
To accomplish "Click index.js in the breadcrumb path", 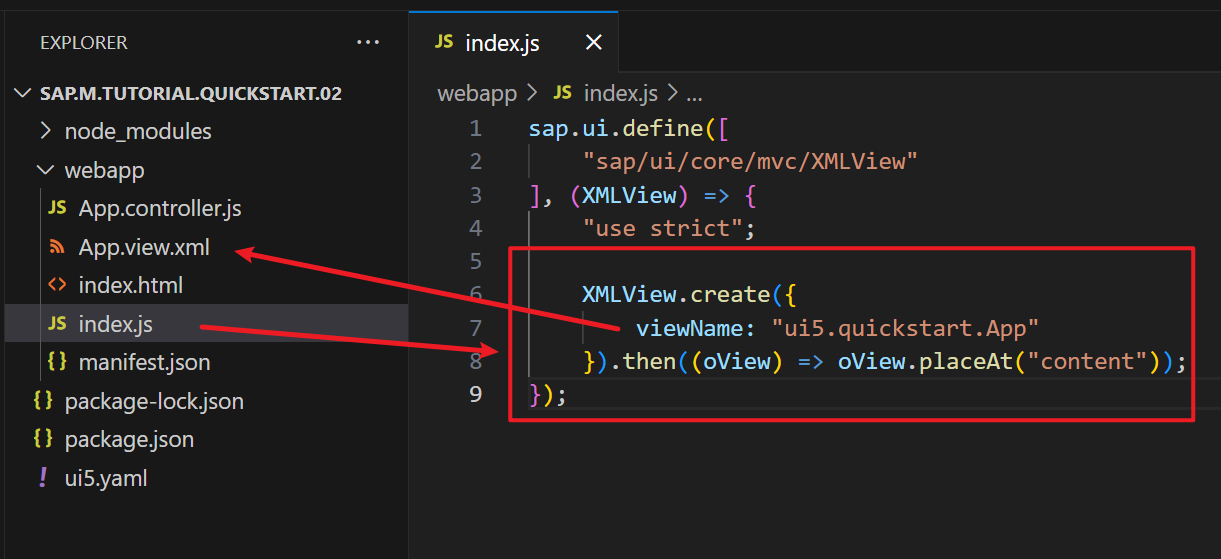I will click(620, 93).
